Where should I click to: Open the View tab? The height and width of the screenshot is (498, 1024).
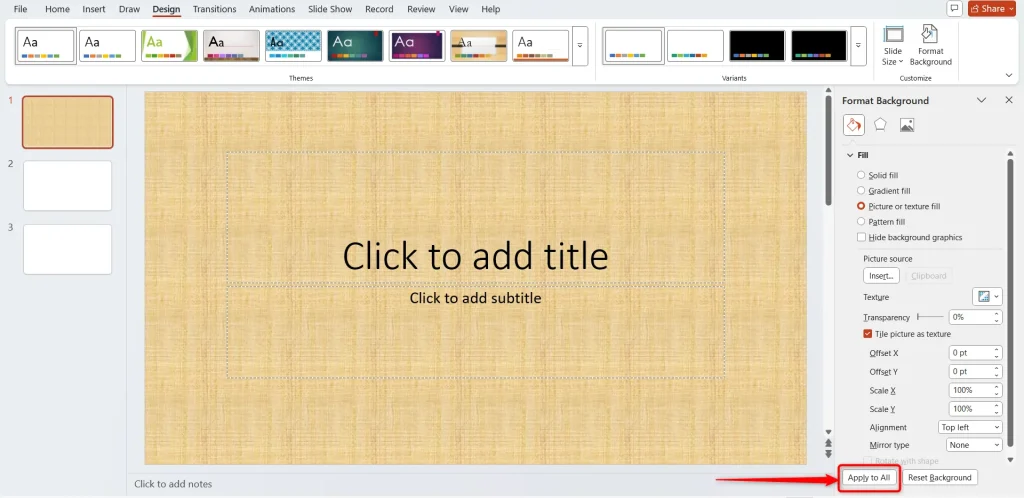pyautogui.click(x=458, y=9)
